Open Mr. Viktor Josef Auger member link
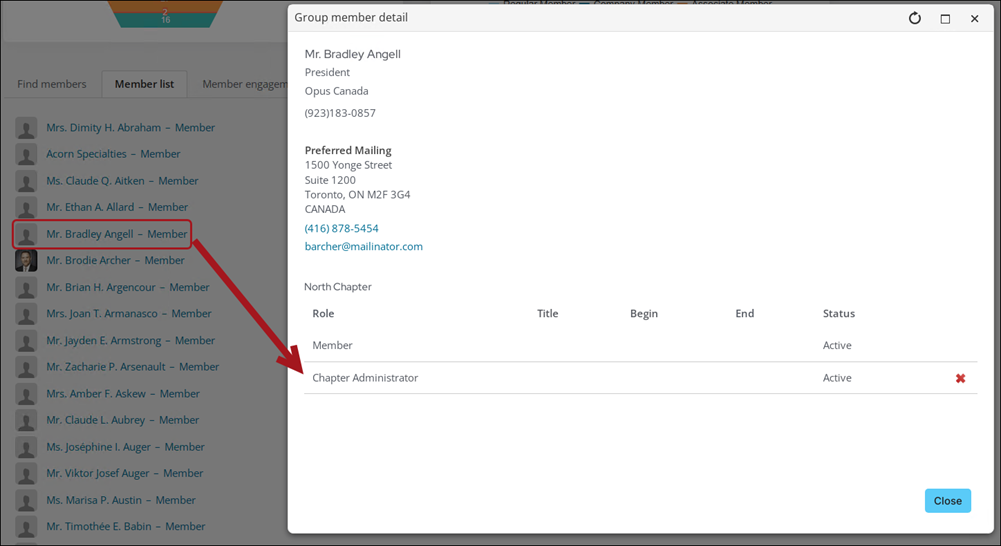Image resolution: width=1001 pixels, height=546 pixels. pyautogui.click(x=124, y=473)
